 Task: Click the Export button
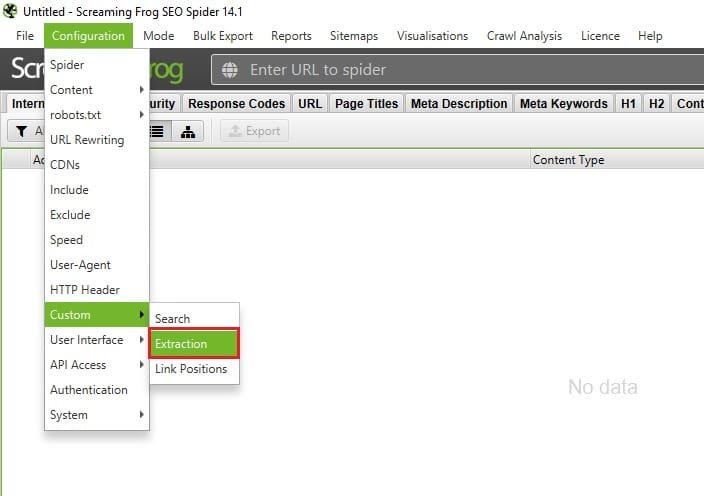pos(254,131)
